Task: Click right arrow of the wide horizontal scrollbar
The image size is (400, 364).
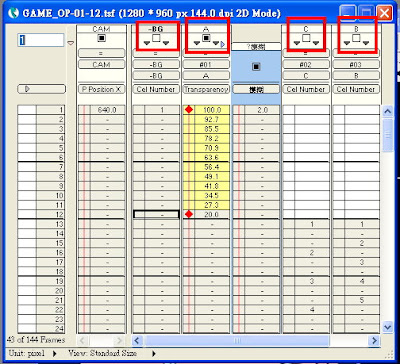Action: (x=374, y=340)
